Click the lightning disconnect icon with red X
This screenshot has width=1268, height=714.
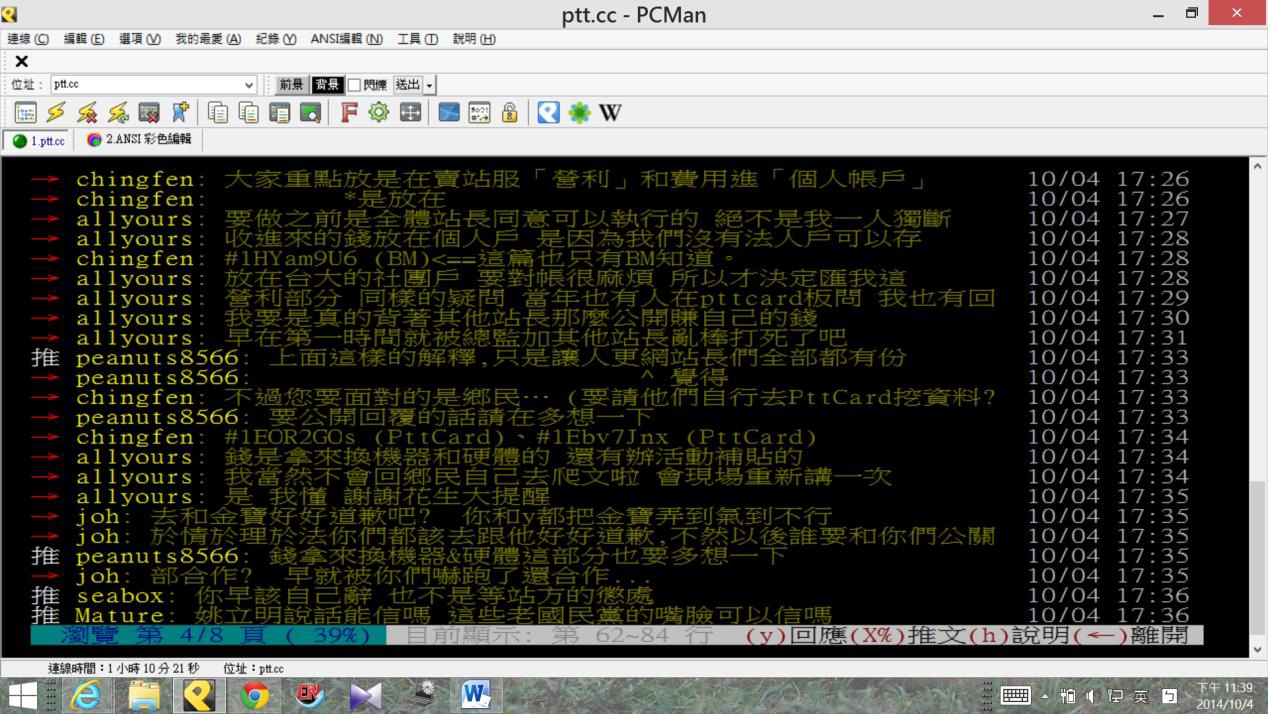tap(87, 113)
